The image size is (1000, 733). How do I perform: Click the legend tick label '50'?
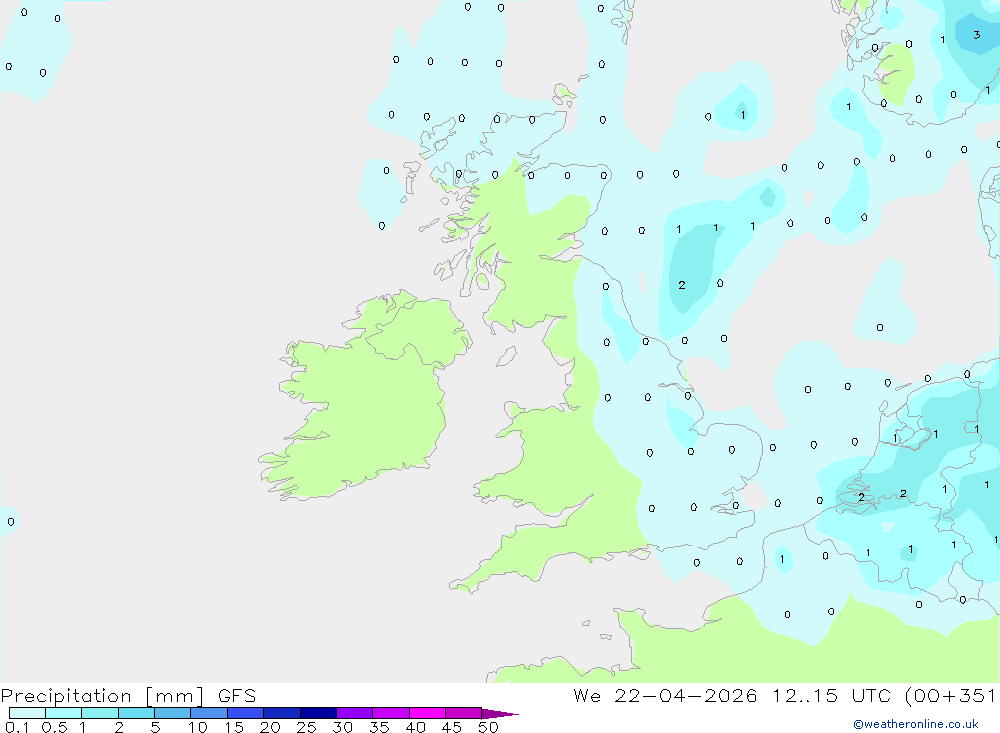(x=489, y=727)
